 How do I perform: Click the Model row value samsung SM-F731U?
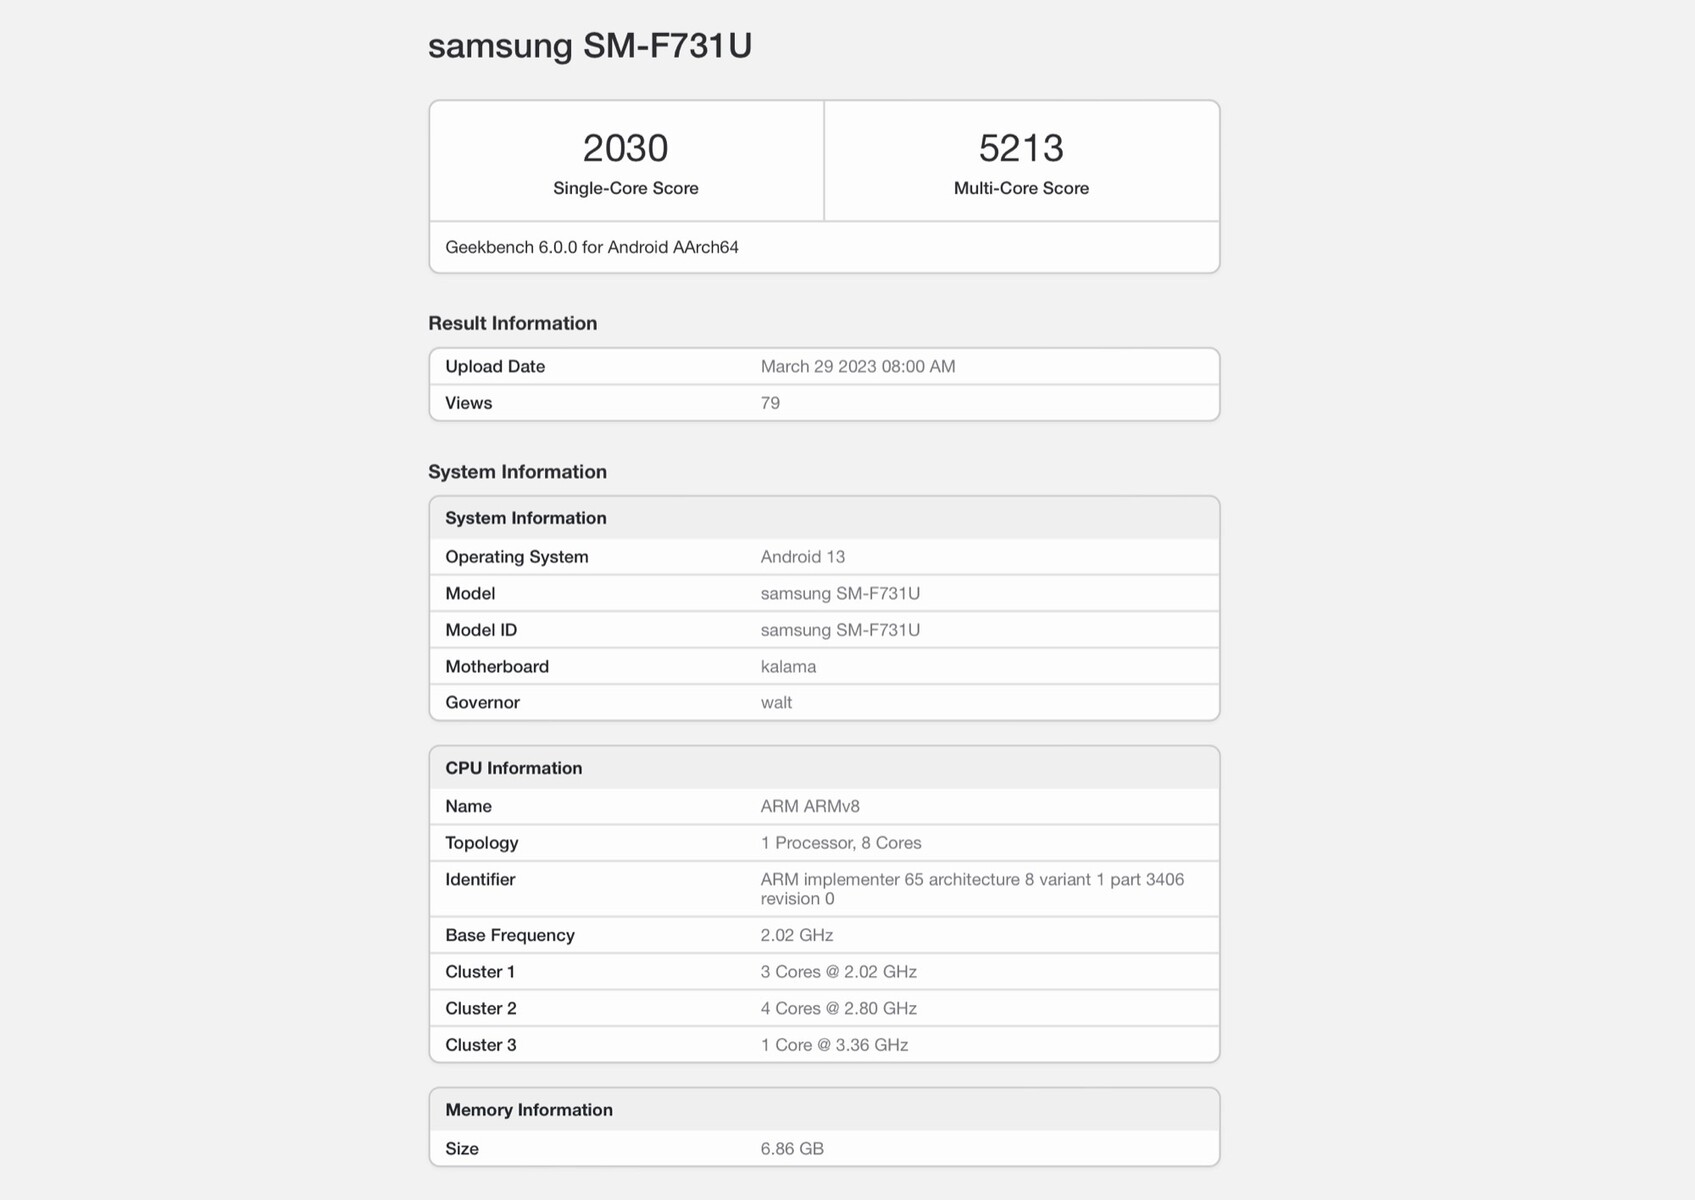(x=838, y=592)
